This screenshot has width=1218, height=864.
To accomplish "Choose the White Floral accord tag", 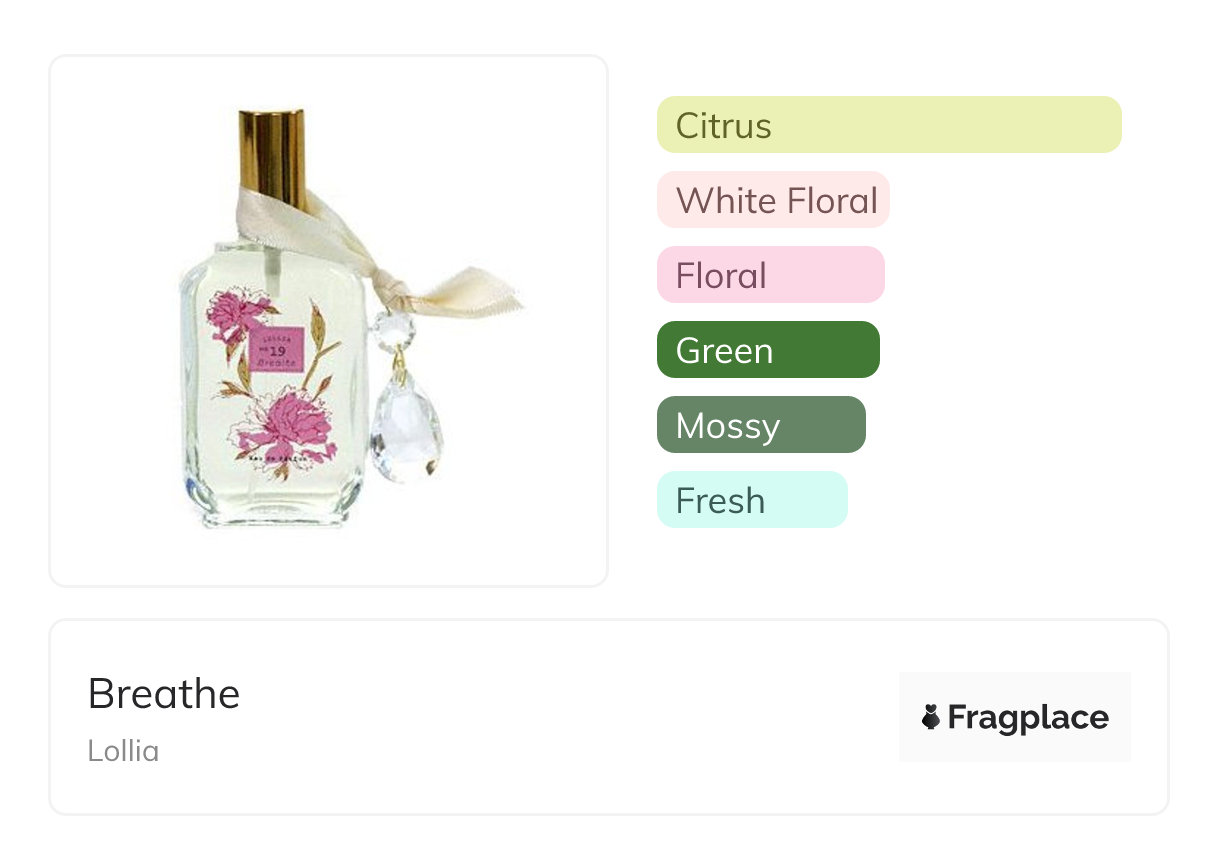I will click(x=773, y=200).
